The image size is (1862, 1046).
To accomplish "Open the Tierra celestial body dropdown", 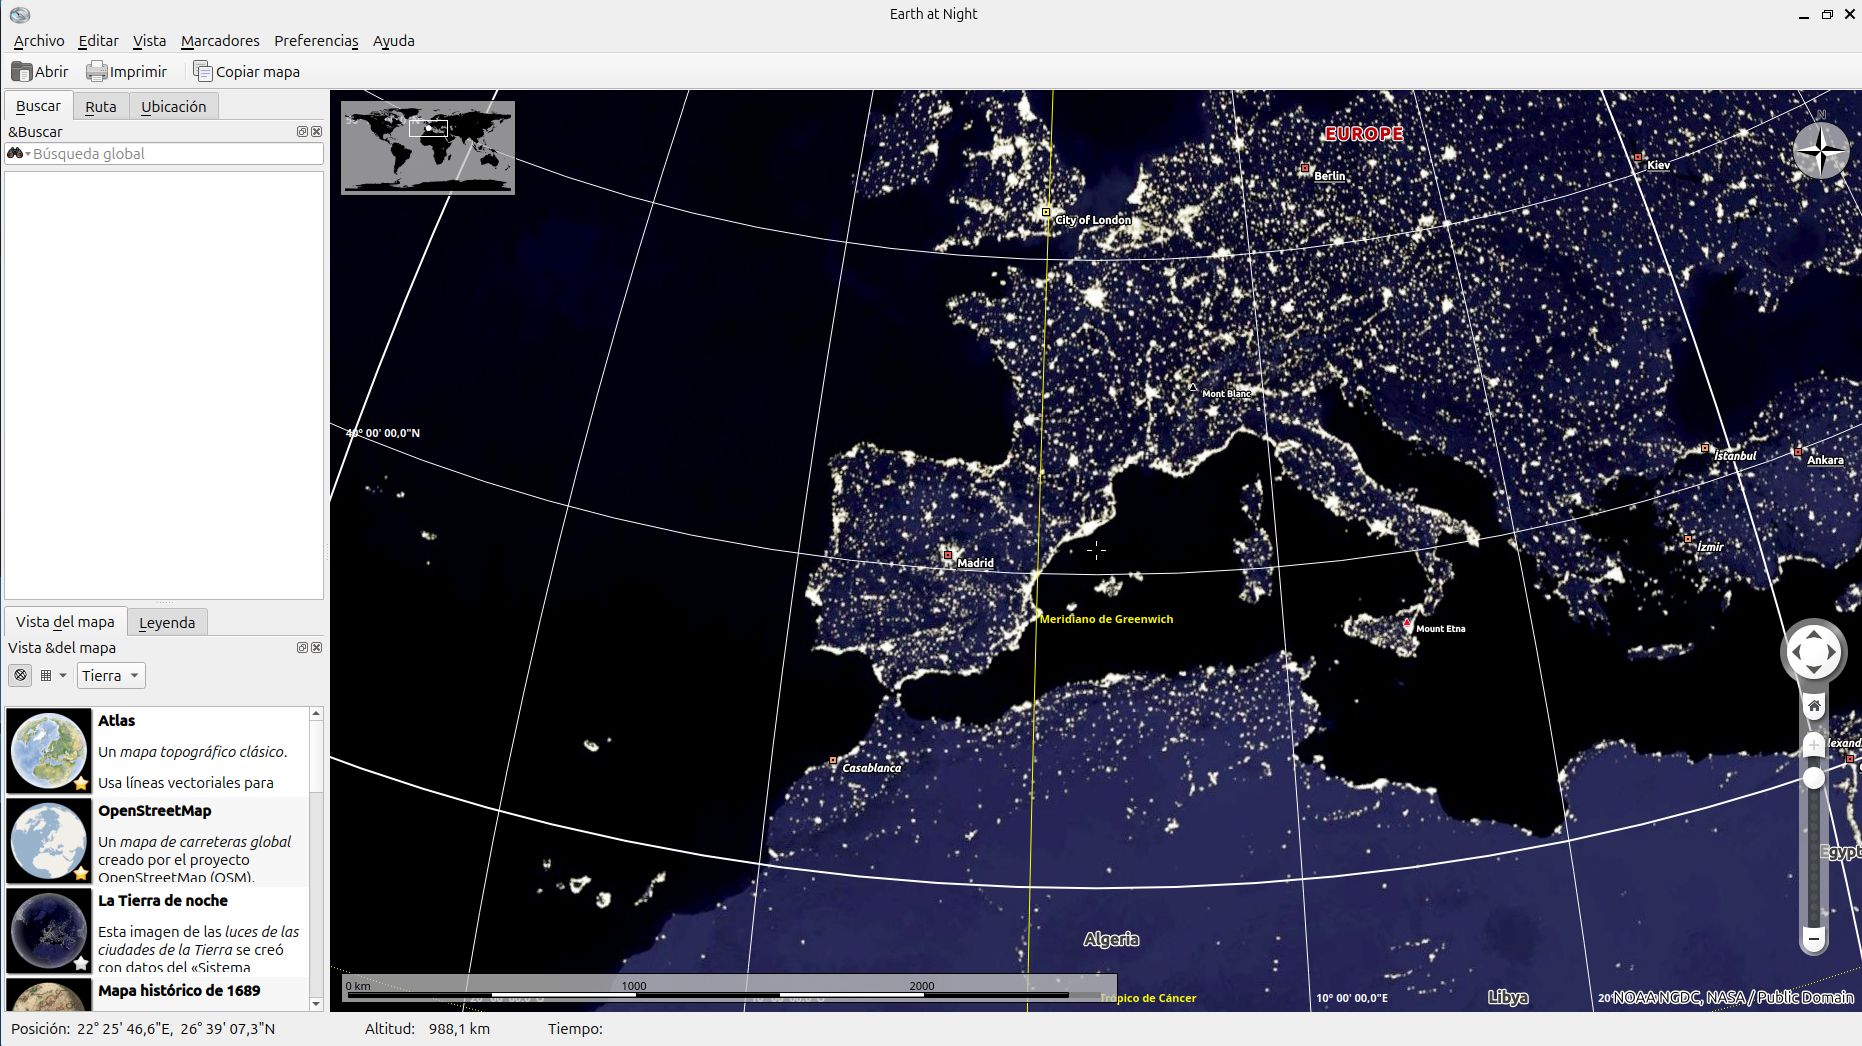I will pos(111,676).
